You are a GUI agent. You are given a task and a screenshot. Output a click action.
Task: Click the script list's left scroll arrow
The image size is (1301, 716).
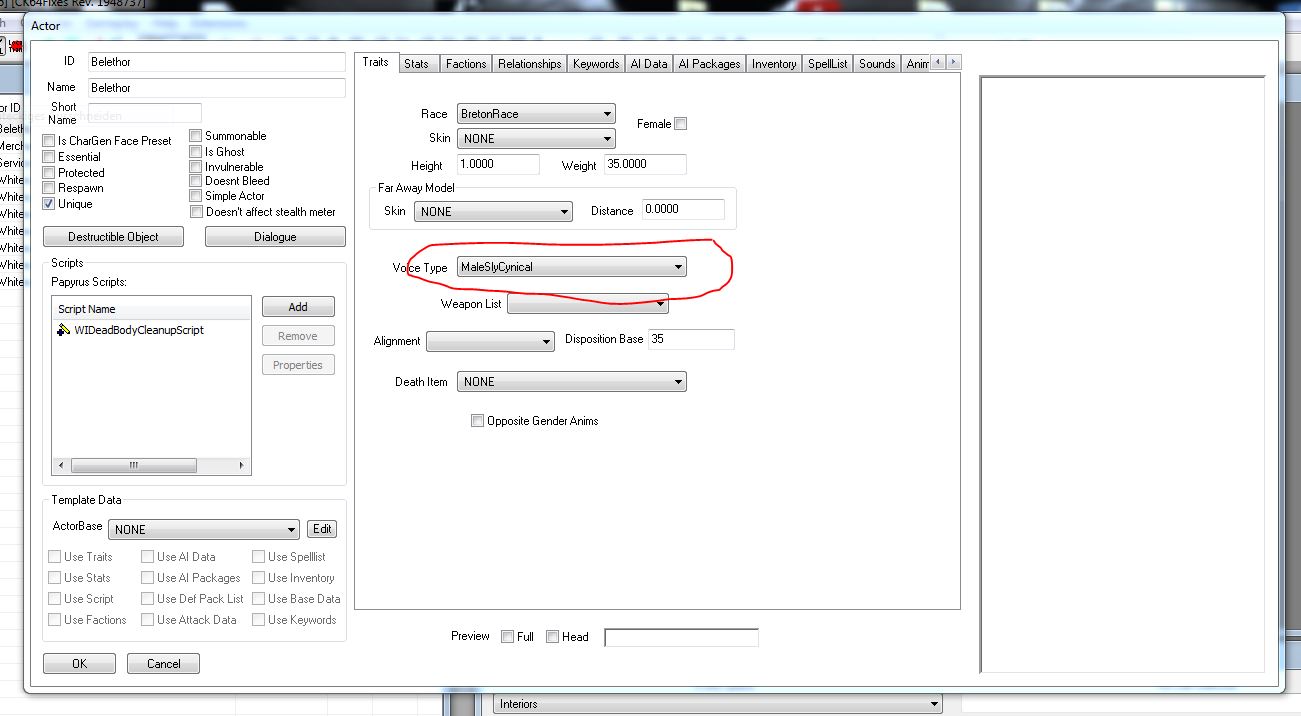(x=61, y=466)
